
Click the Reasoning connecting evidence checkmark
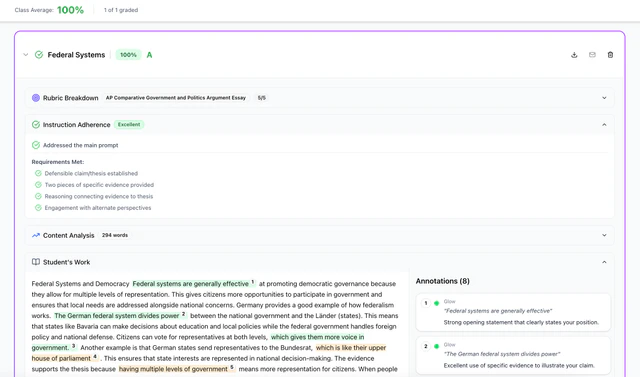coord(38,196)
